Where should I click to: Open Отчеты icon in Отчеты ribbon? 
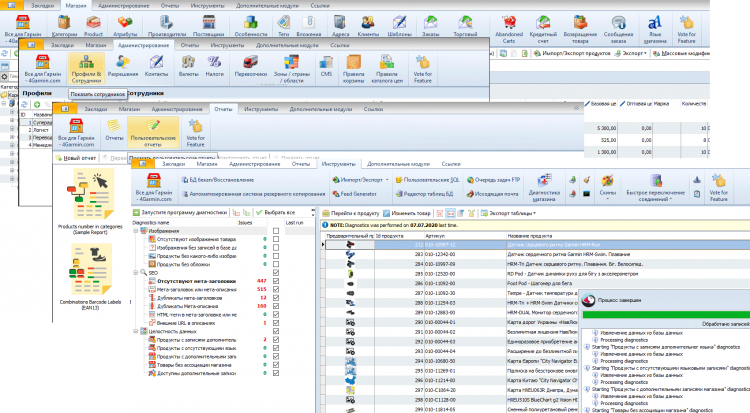click(x=114, y=130)
